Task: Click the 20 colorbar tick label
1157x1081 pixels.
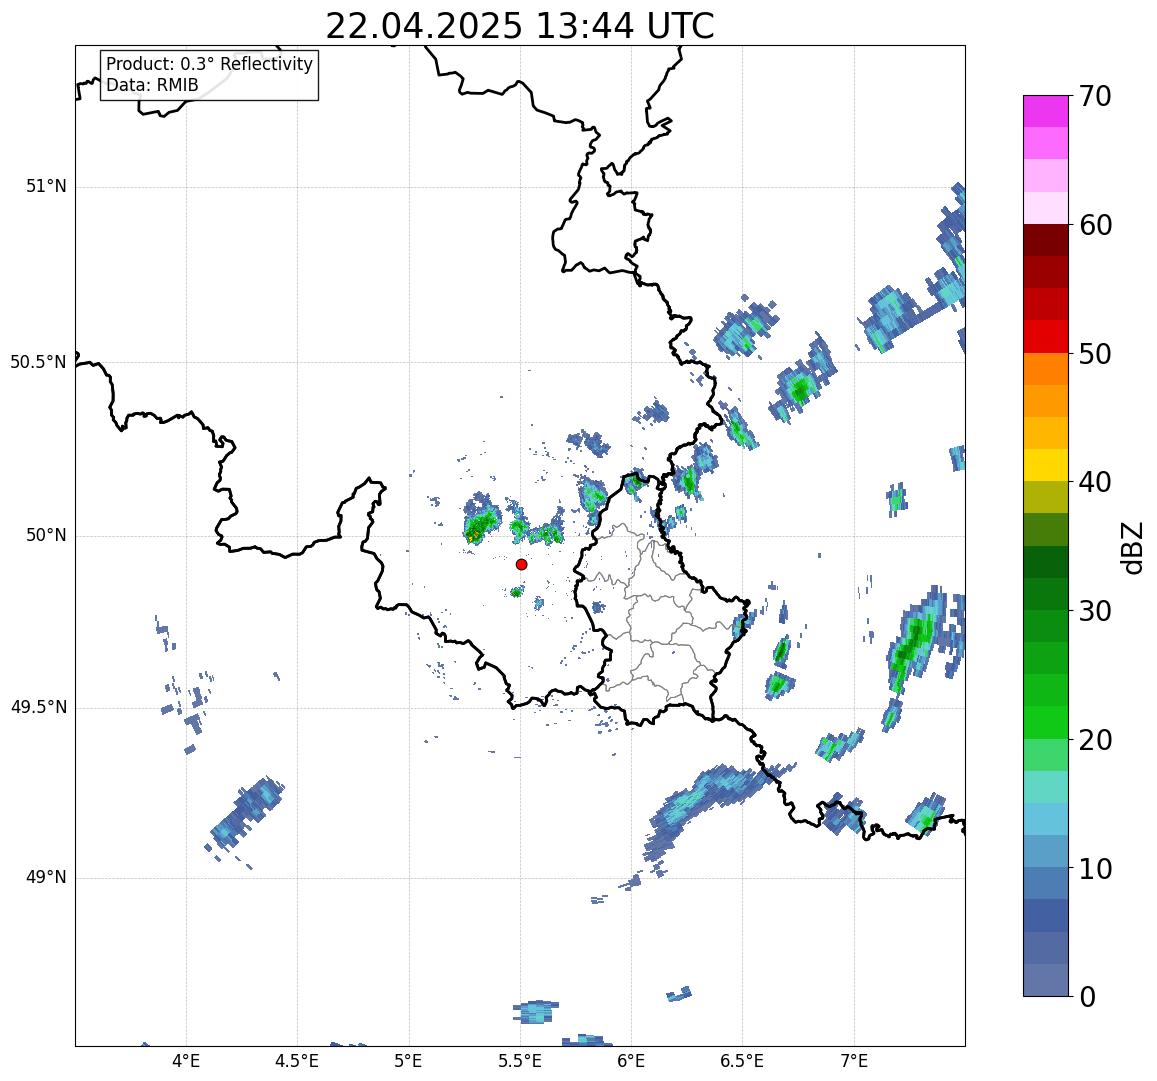Action: pyautogui.click(x=1095, y=739)
